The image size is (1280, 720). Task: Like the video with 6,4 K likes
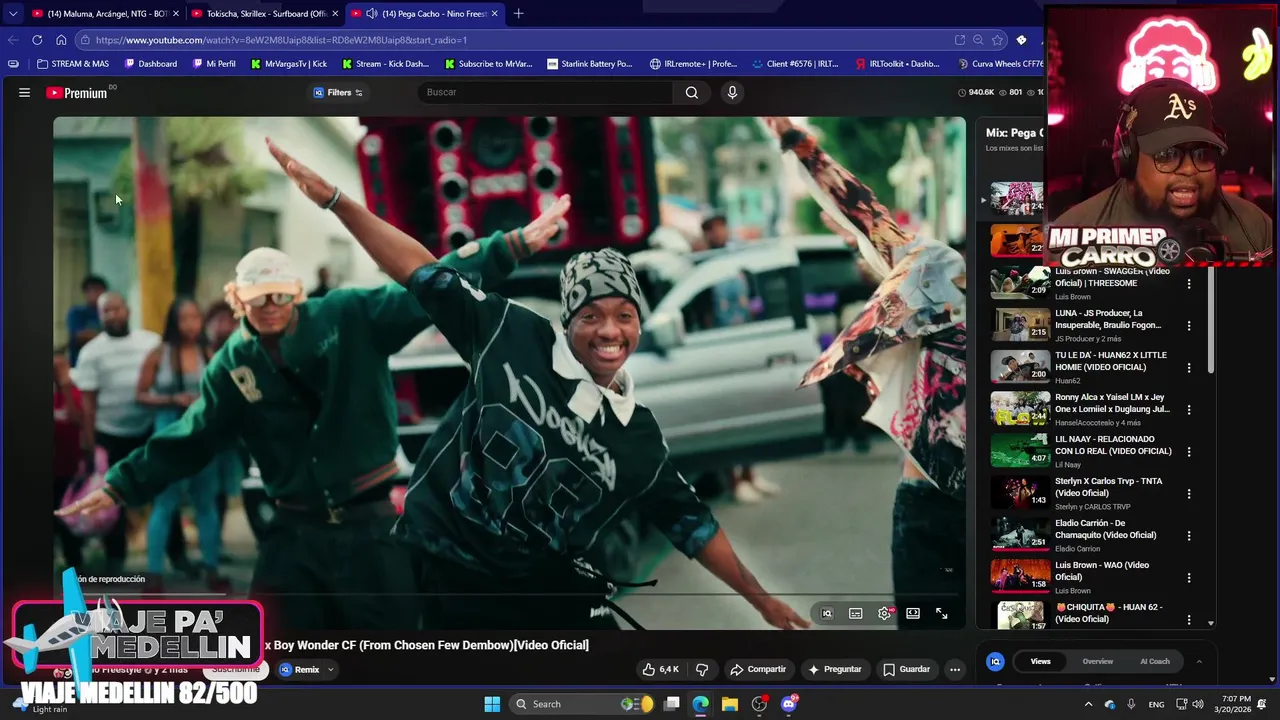pos(661,669)
